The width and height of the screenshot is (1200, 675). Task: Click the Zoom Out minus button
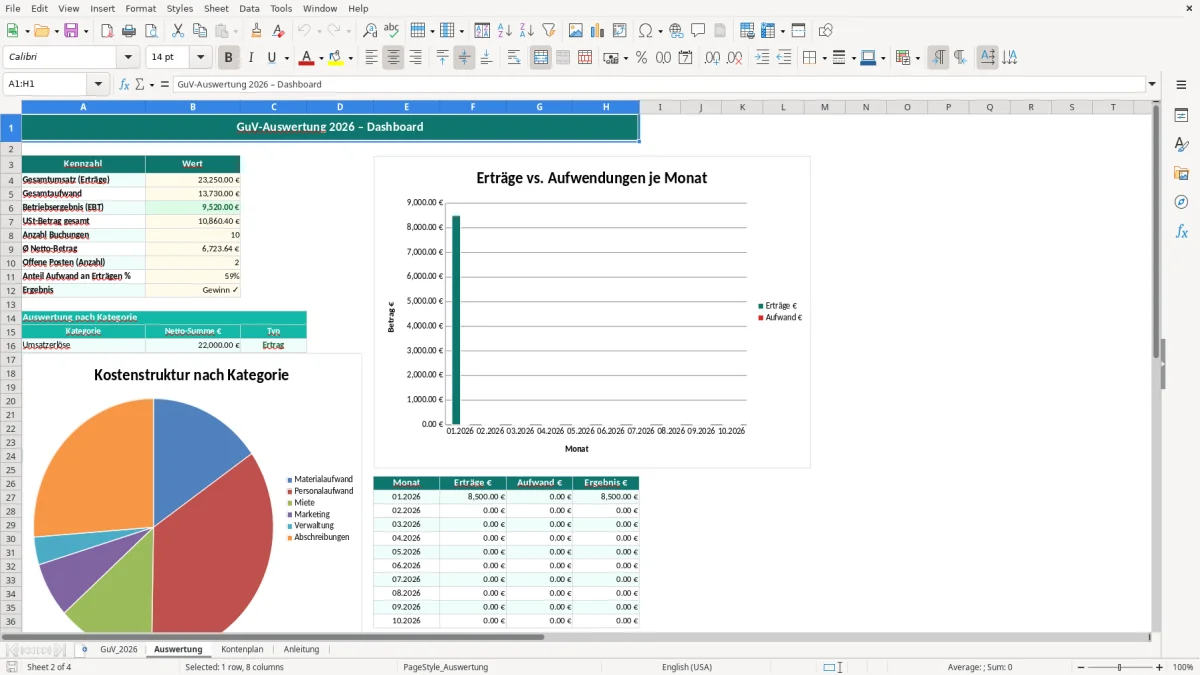[x=1081, y=667]
